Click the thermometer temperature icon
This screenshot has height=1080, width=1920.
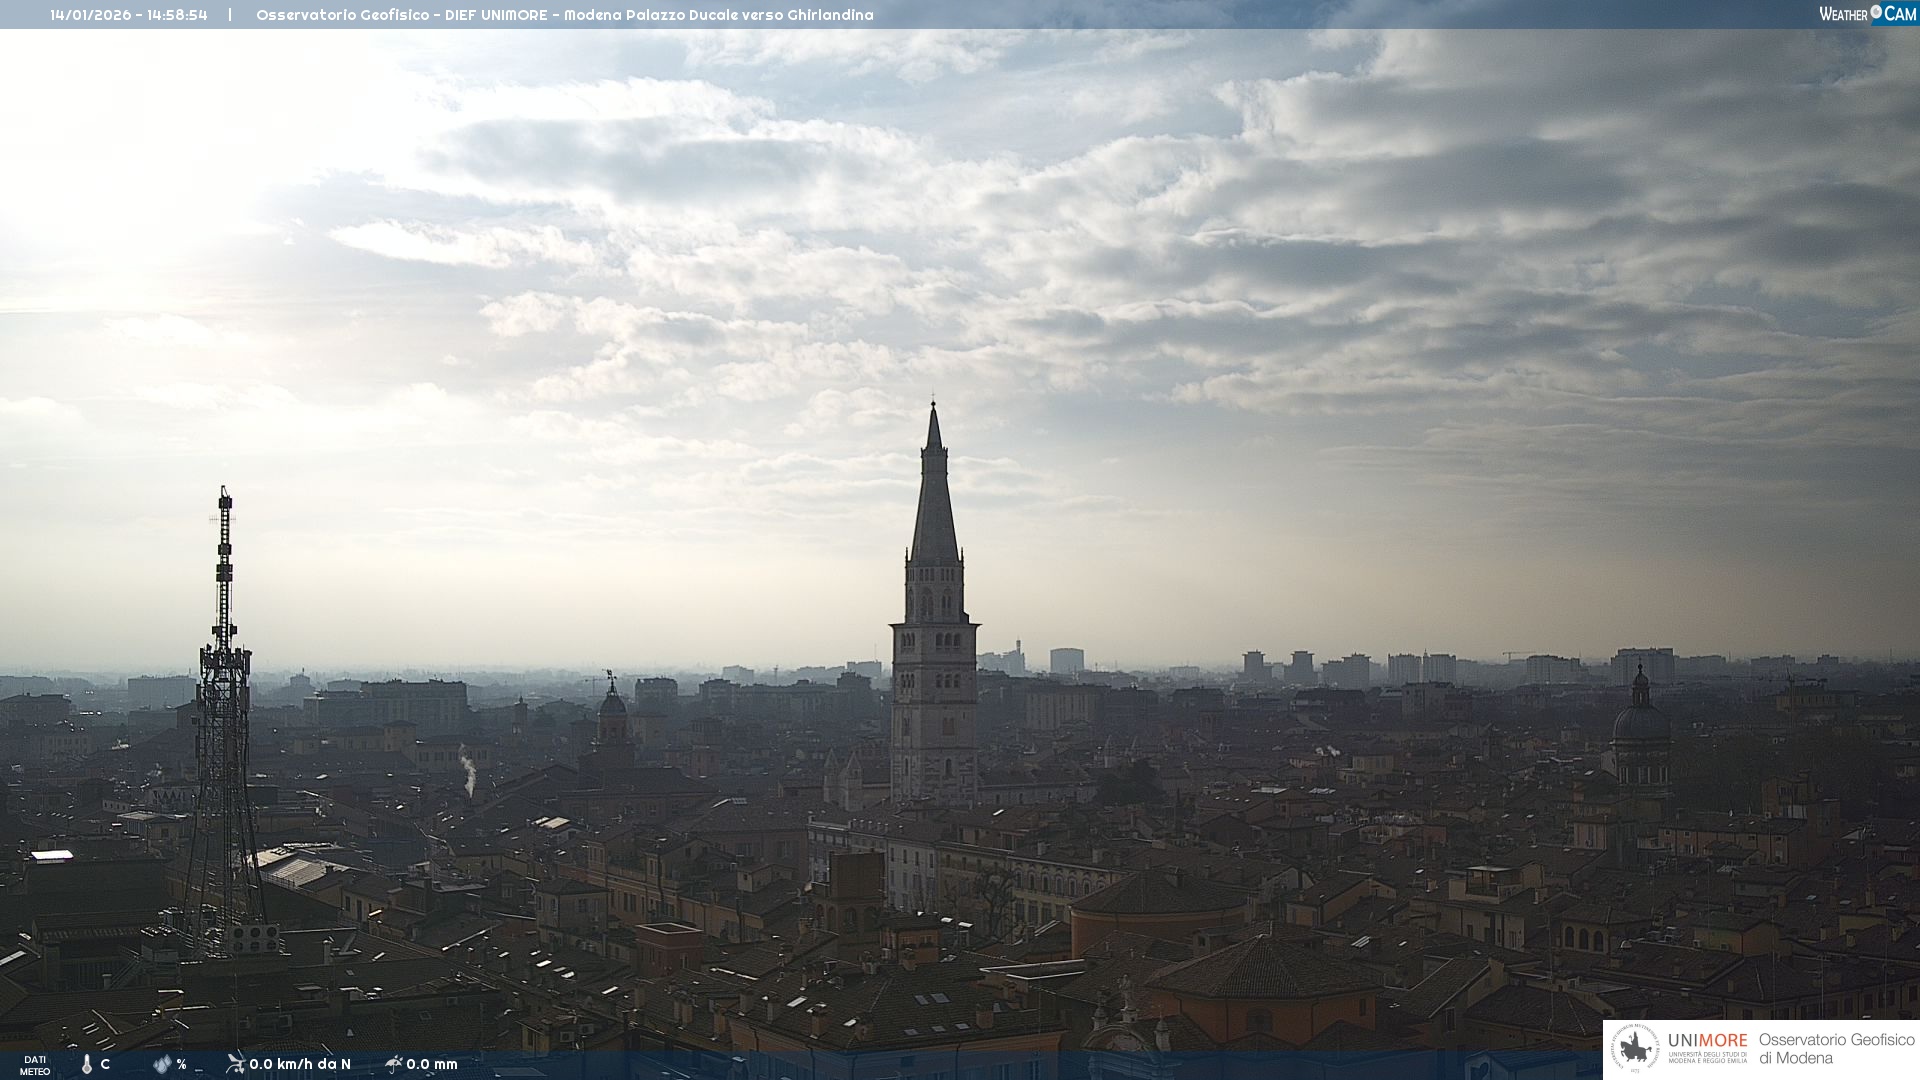tap(87, 1064)
